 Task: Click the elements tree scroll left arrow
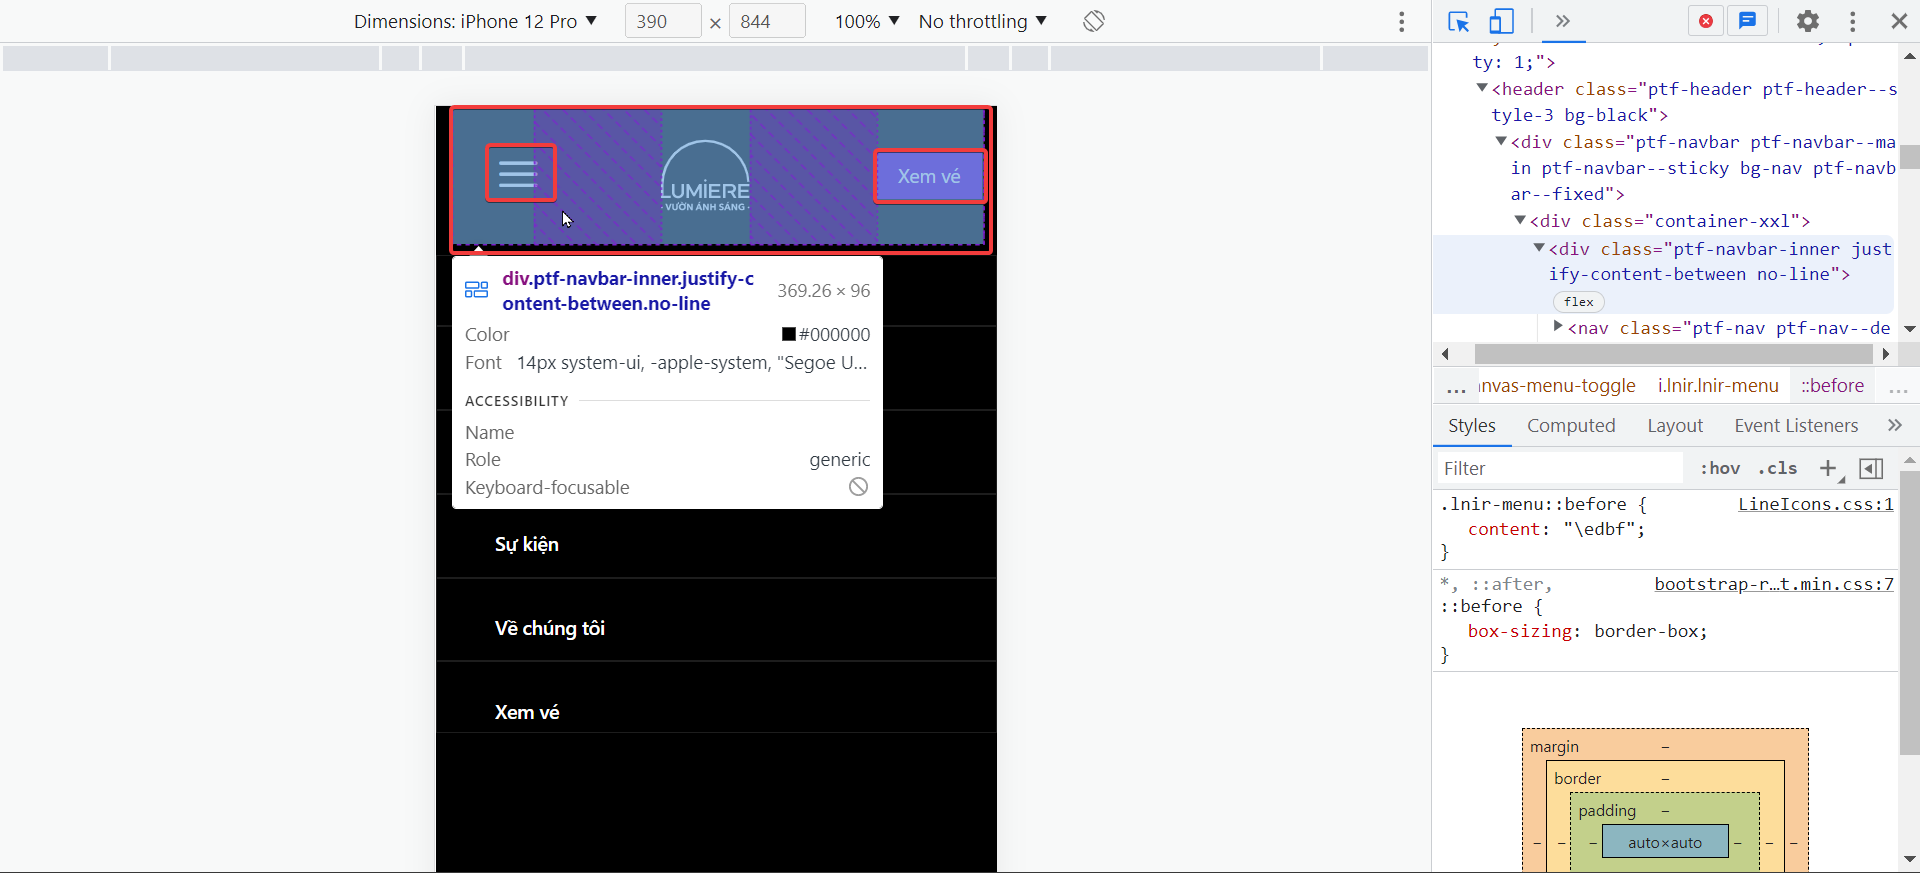[1445, 354]
